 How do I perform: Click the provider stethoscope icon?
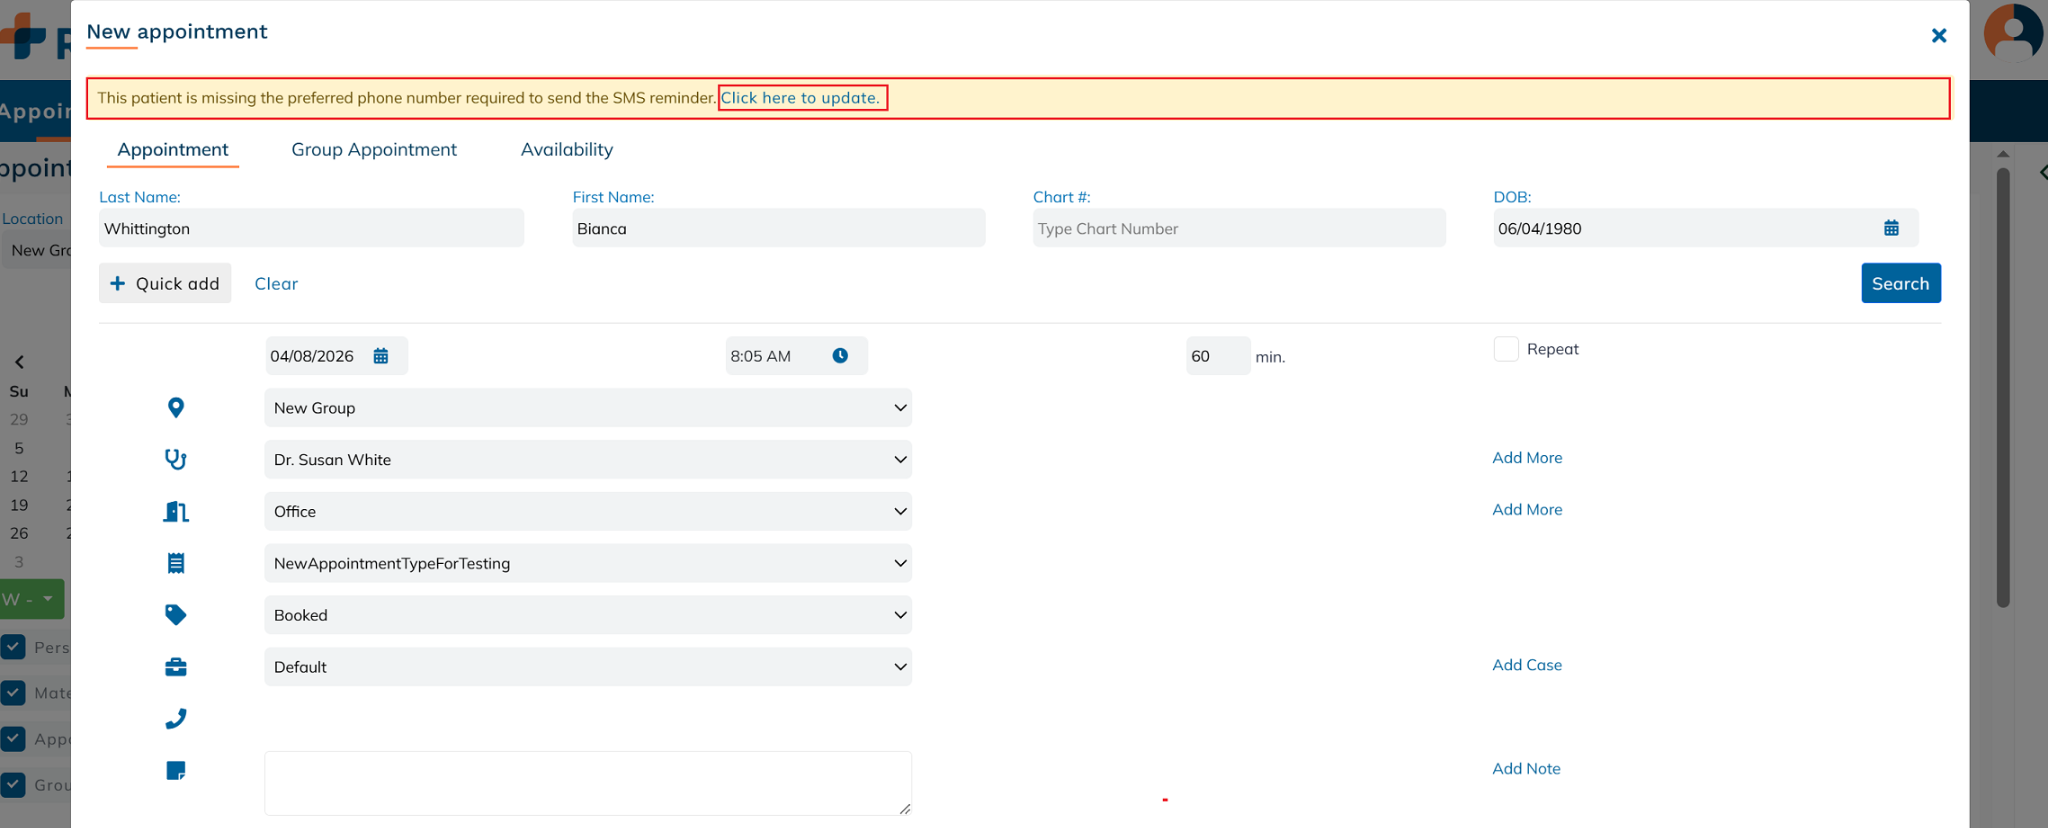click(x=176, y=460)
